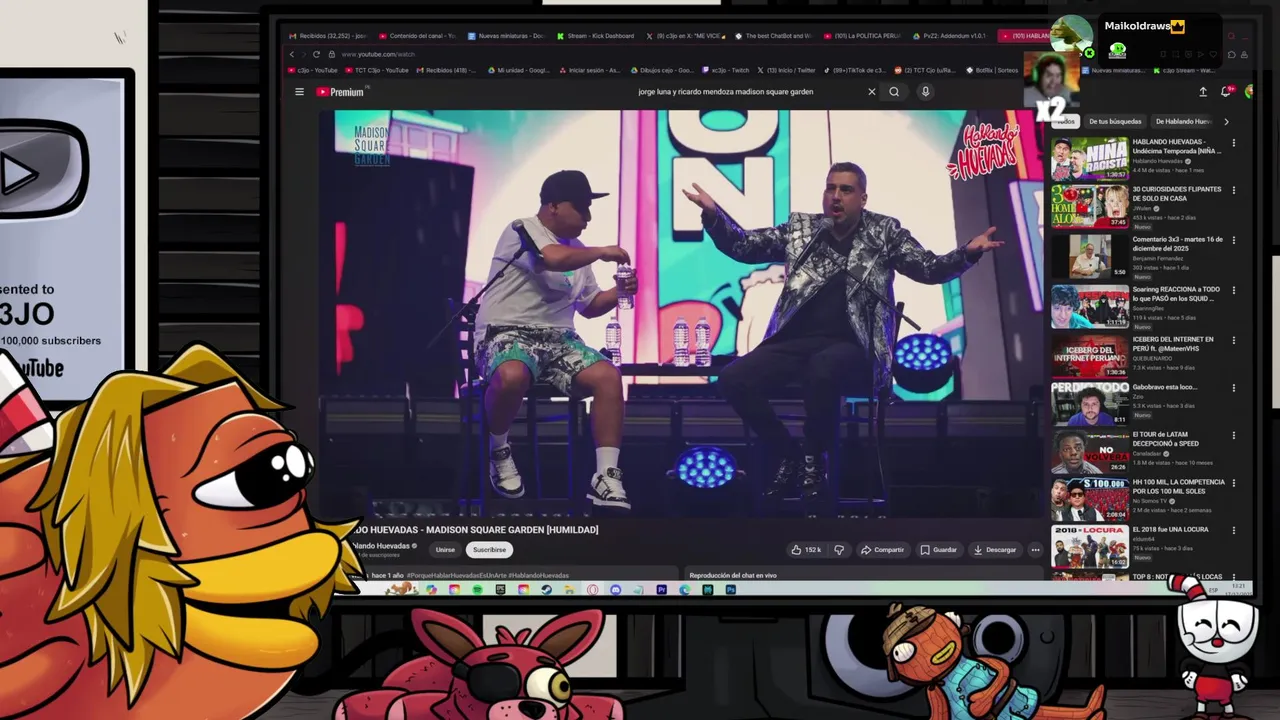Open ICEBERG DEL INTERNET EN PERÚ video title
The image size is (1280, 720).
(1173, 343)
